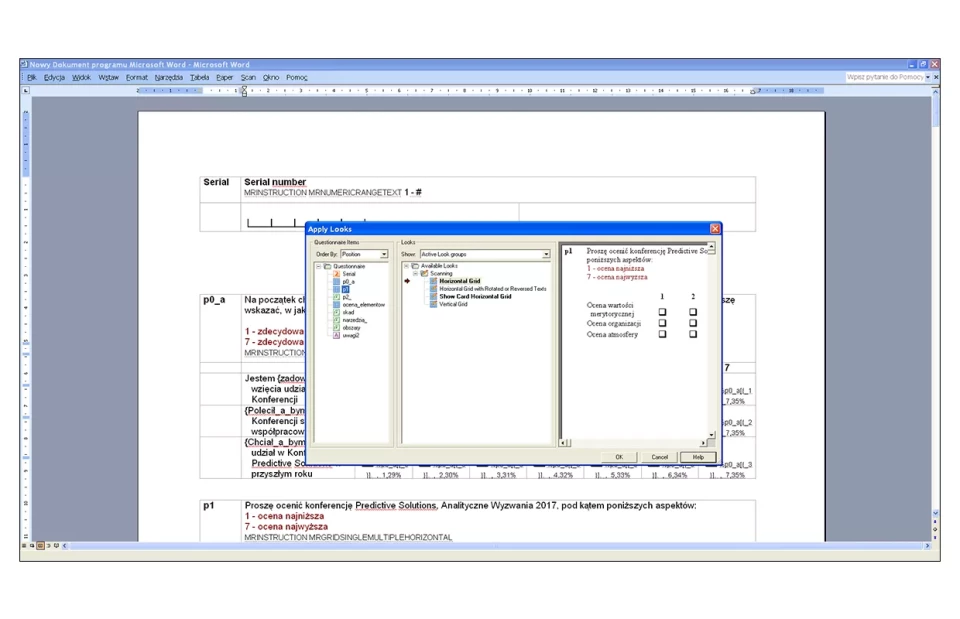
Task: Tick first checkbox for Ocena wartości merytorycznej
Action: pyautogui.click(x=662, y=312)
